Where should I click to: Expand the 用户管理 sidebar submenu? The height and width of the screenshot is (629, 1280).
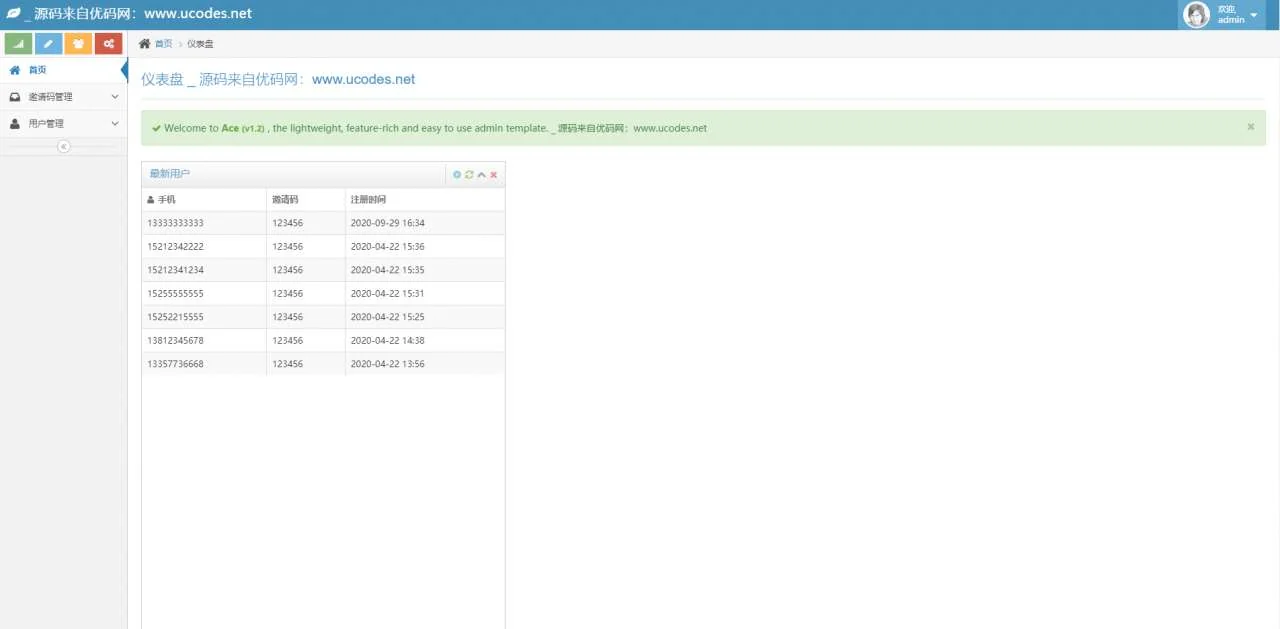click(63, 124)
